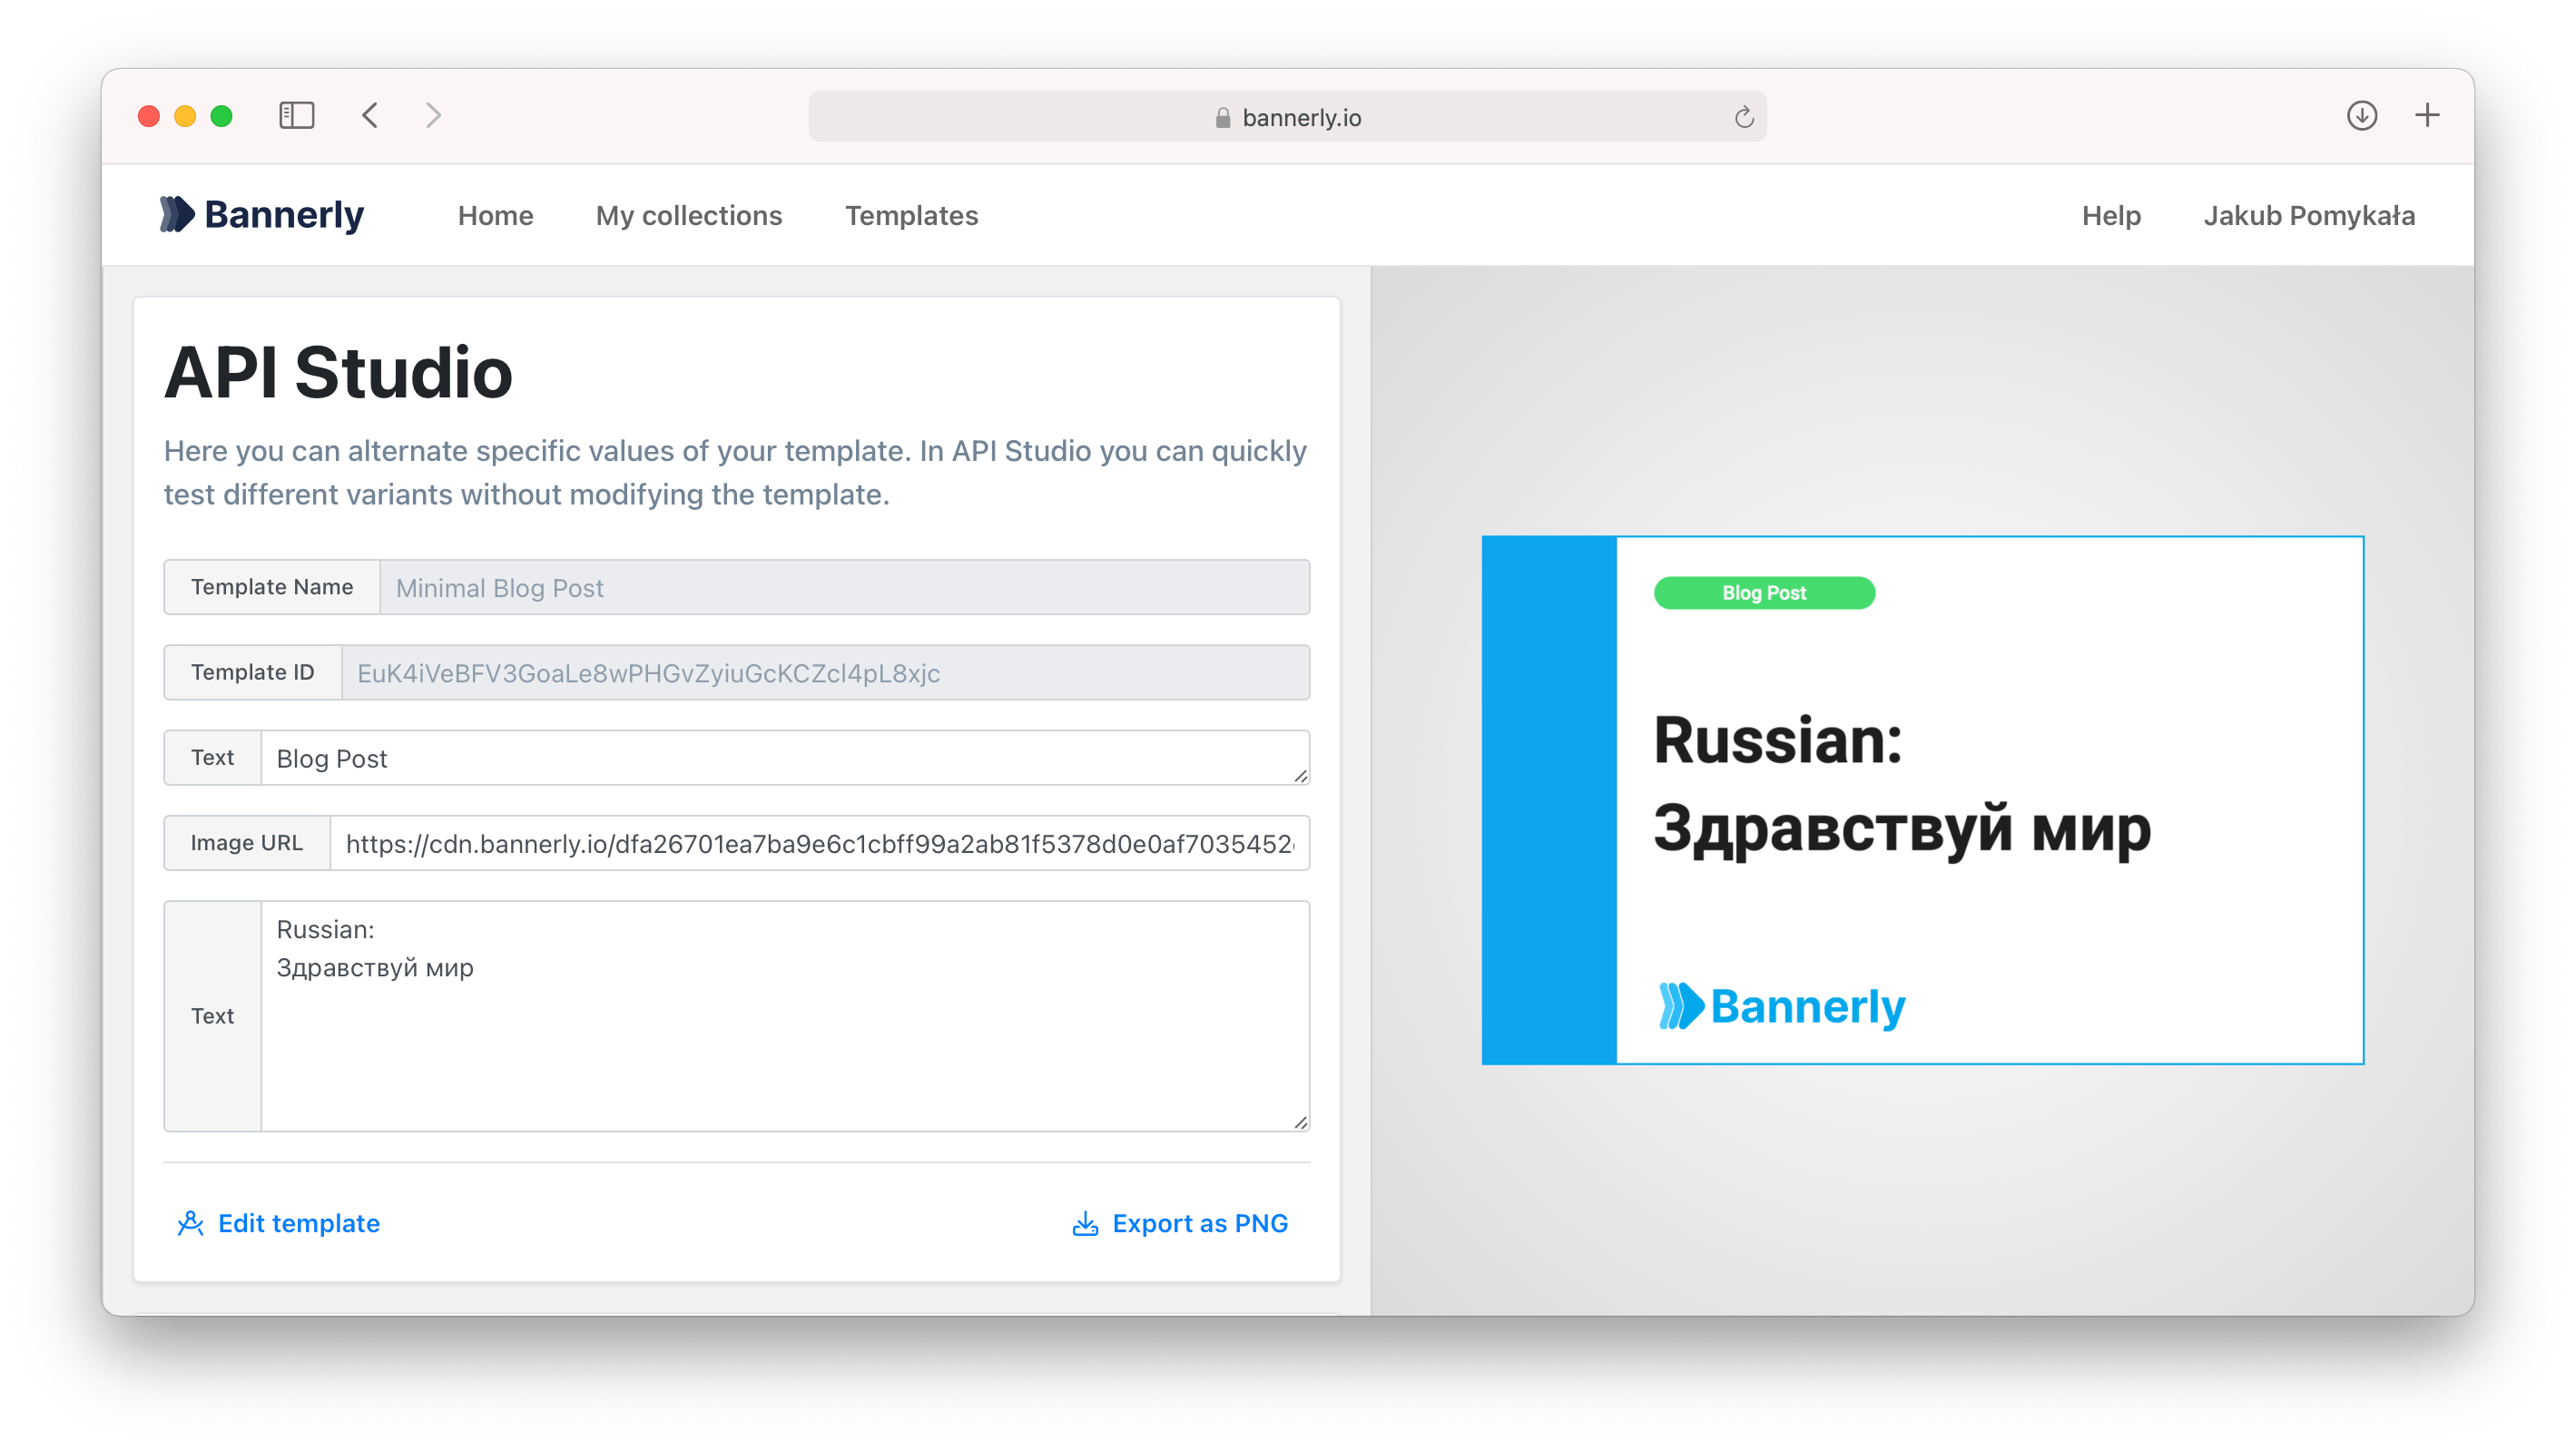
Task: Click the Здравствуй мир text in preview
Action: coord(1902,829)
